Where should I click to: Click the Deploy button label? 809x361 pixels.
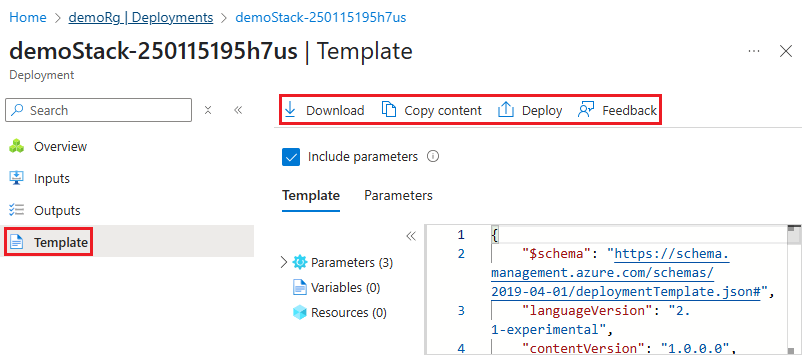(542, 110)
